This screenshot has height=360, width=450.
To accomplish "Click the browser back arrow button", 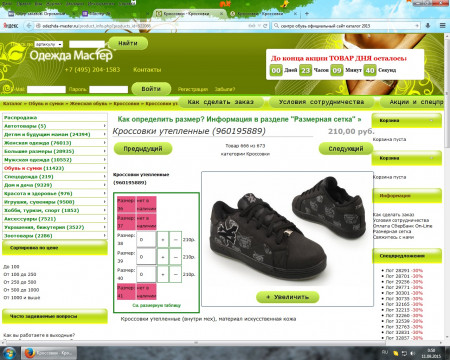I will [x=29, y=26].
